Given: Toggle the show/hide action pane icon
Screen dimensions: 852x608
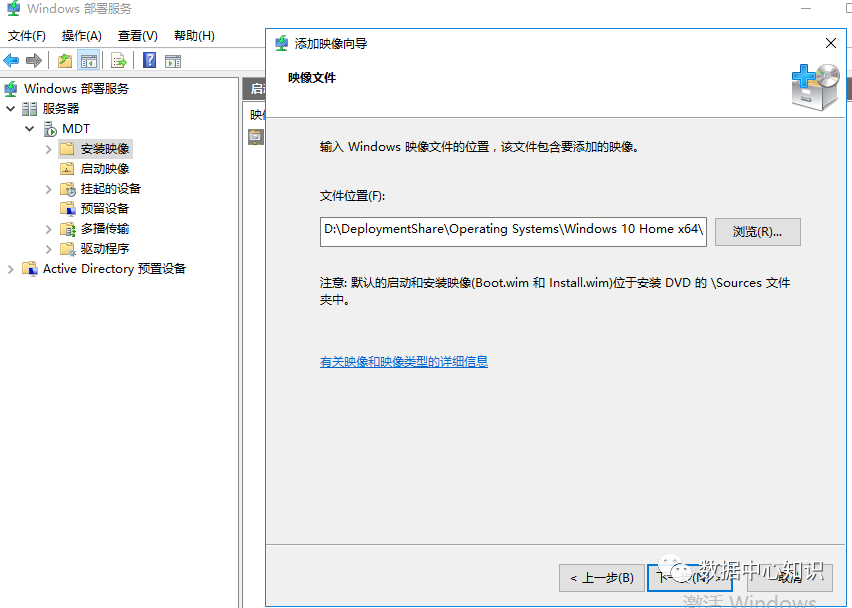Looking at the screenshot, I should point(173,61).
